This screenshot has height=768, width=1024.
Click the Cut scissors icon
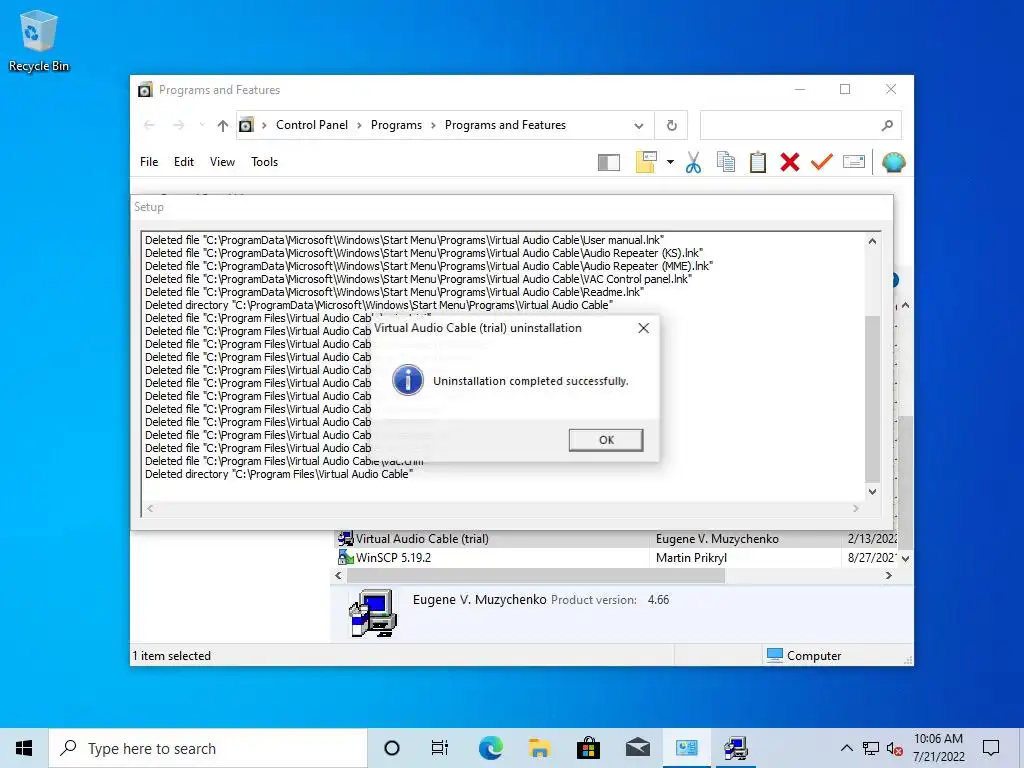click(x=693, y=162)
